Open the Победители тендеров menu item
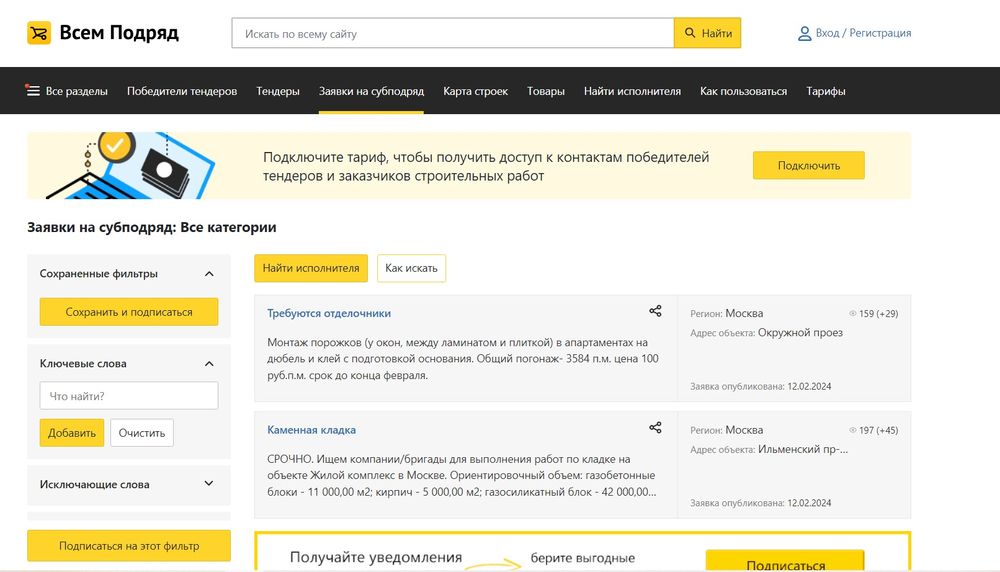The width and height of the screenshot is (1000, 572). [182, 91]
